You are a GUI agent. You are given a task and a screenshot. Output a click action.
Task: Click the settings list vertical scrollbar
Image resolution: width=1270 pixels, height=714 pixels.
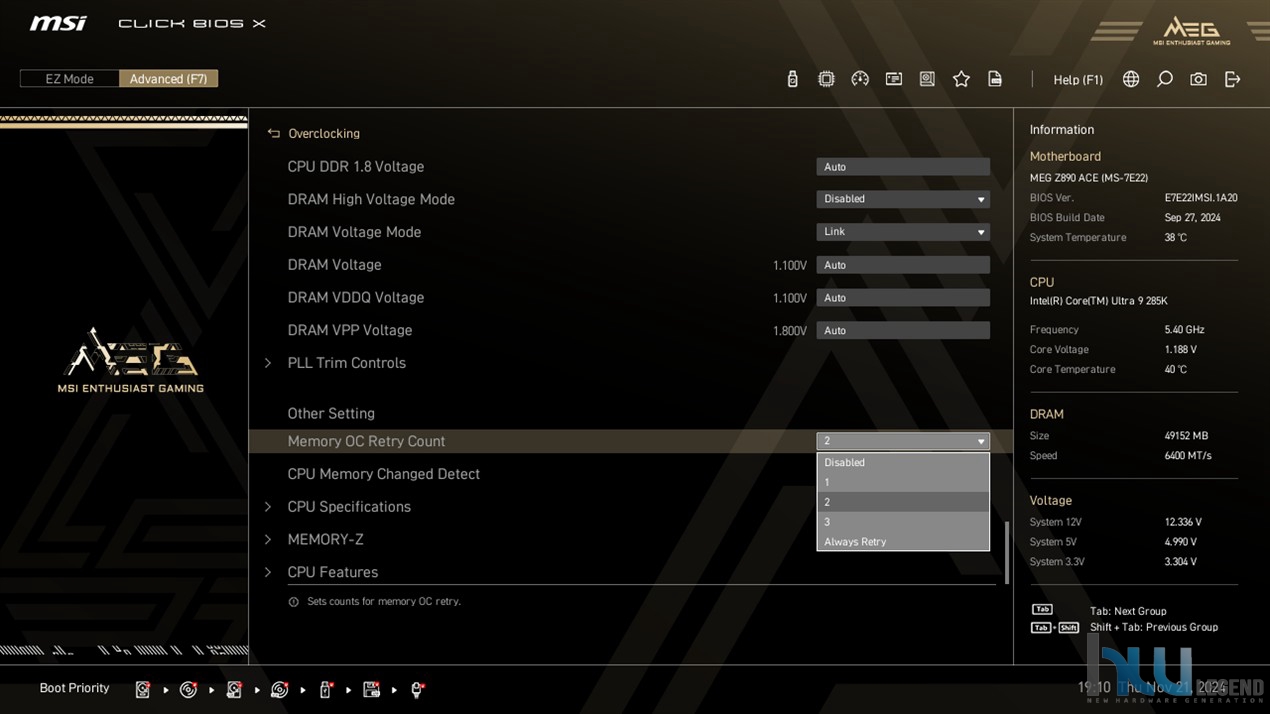click(1006, 552)
